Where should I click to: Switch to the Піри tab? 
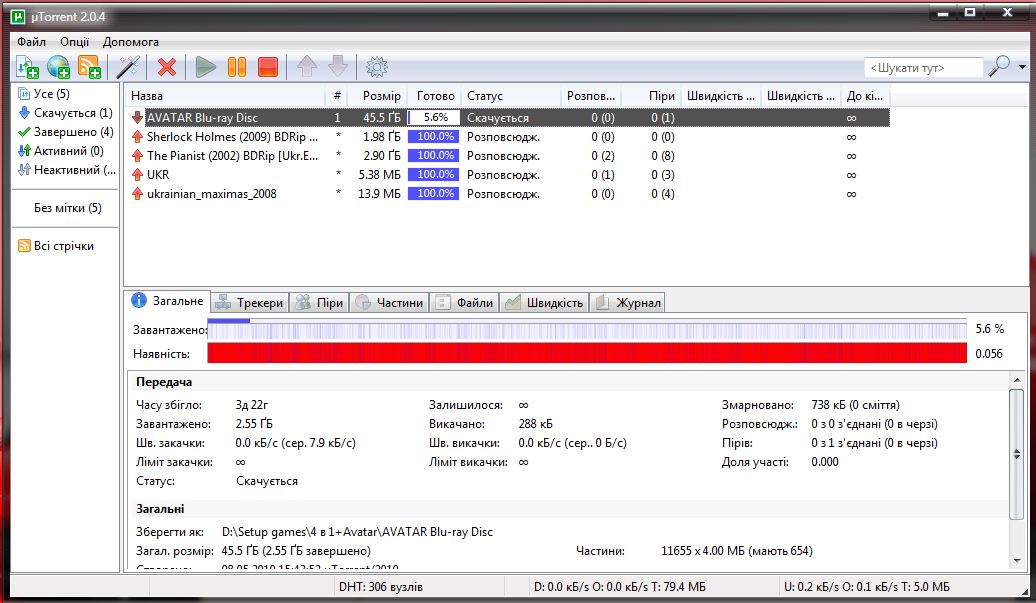(320, 302)
